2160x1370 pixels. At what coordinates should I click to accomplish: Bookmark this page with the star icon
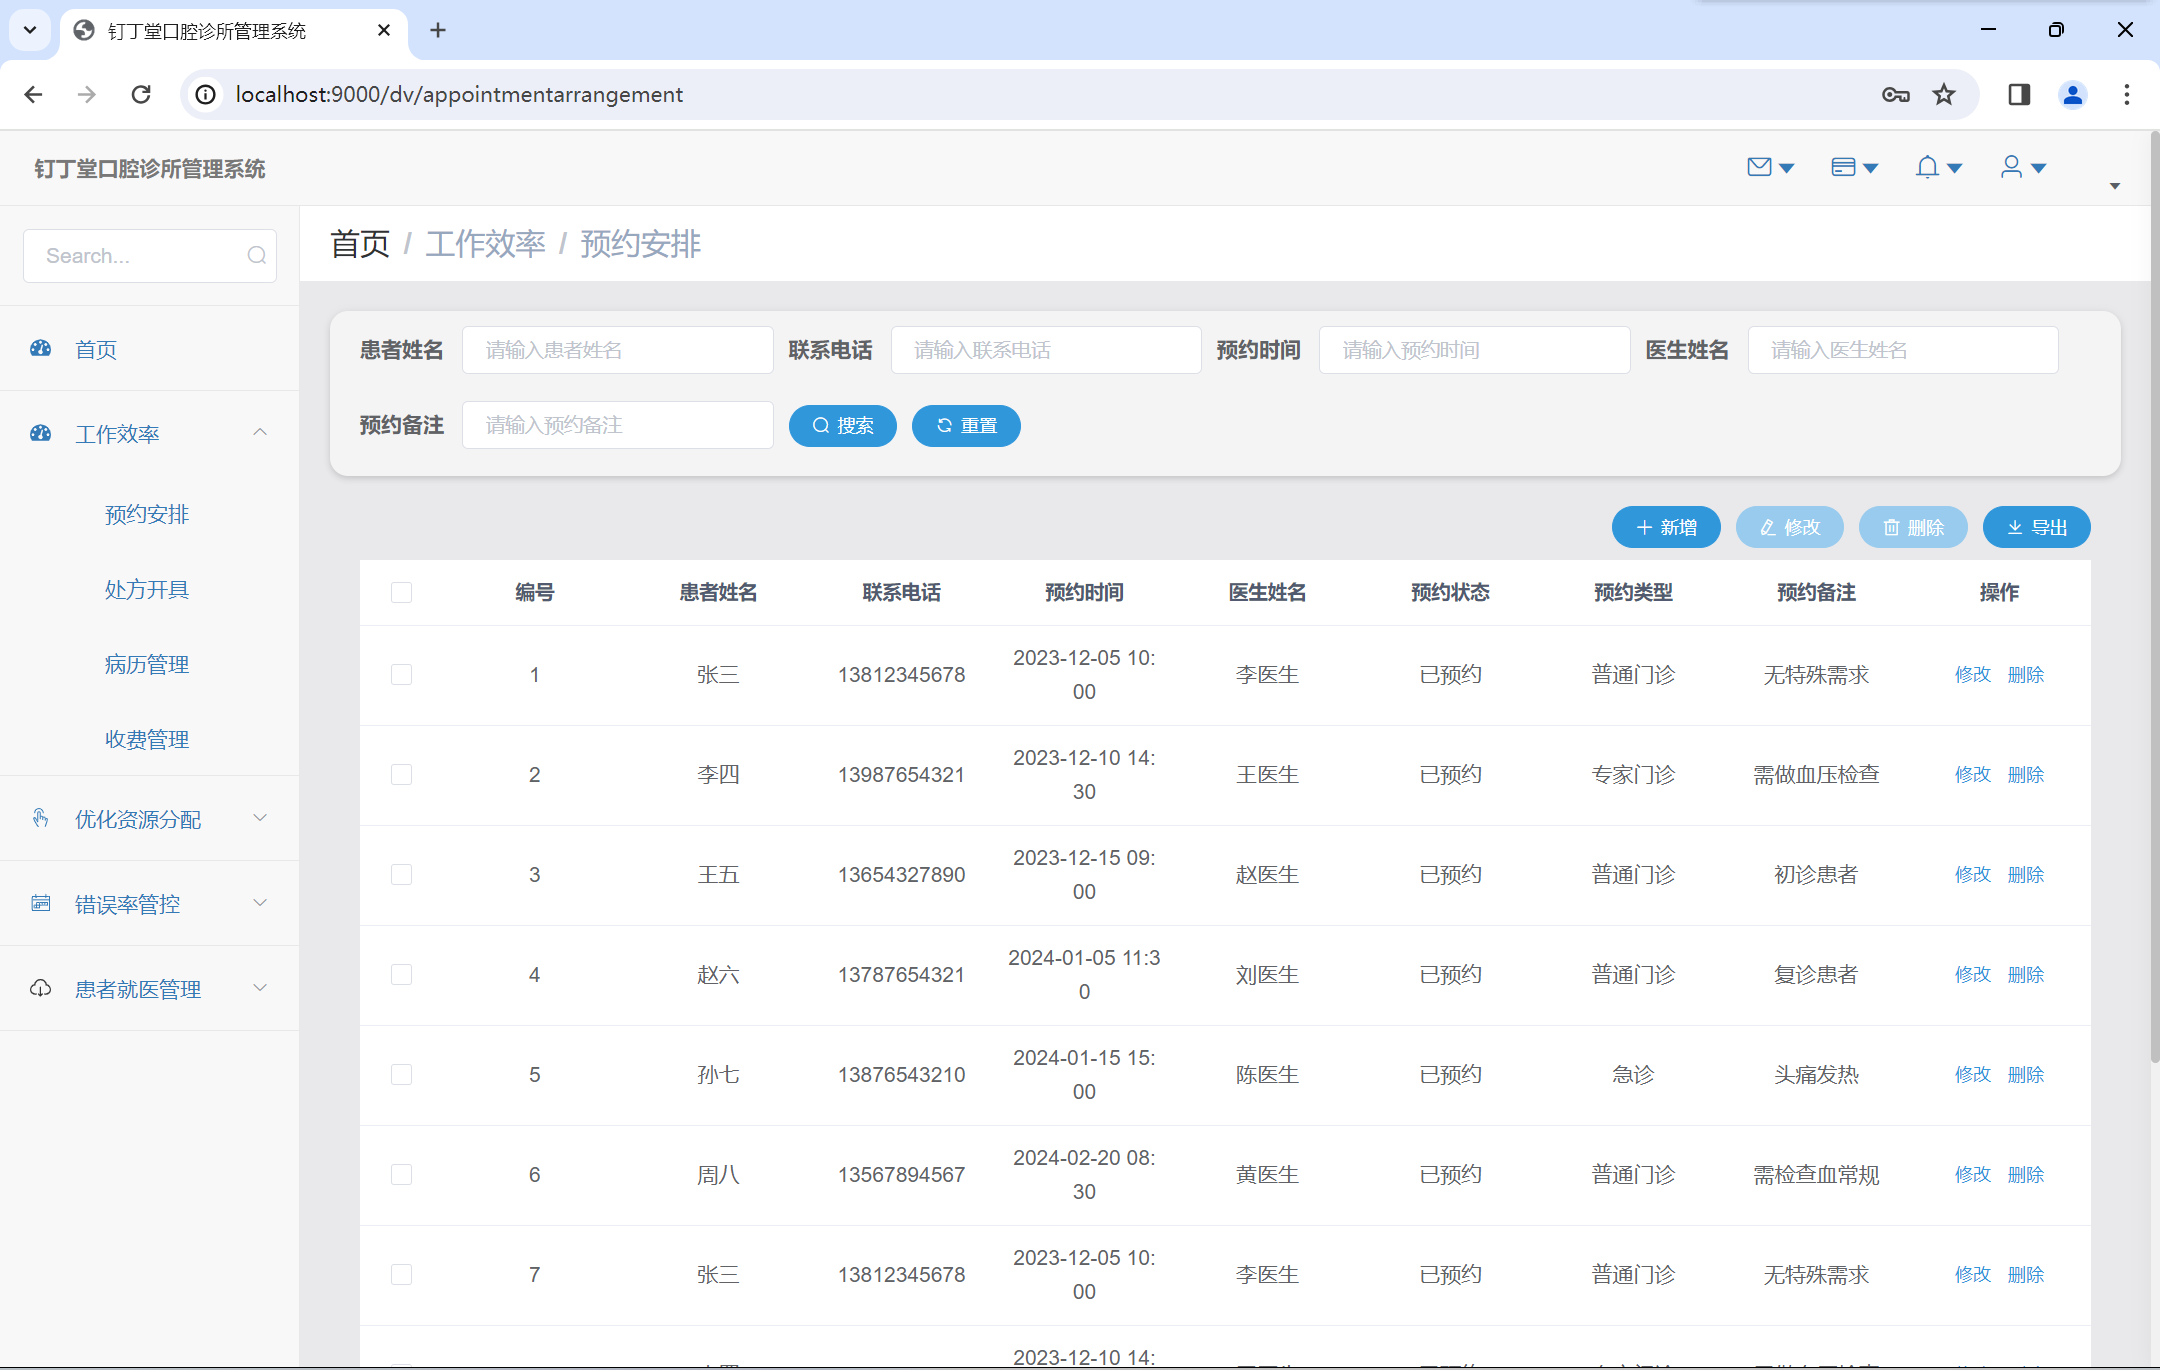[1943, 94]
